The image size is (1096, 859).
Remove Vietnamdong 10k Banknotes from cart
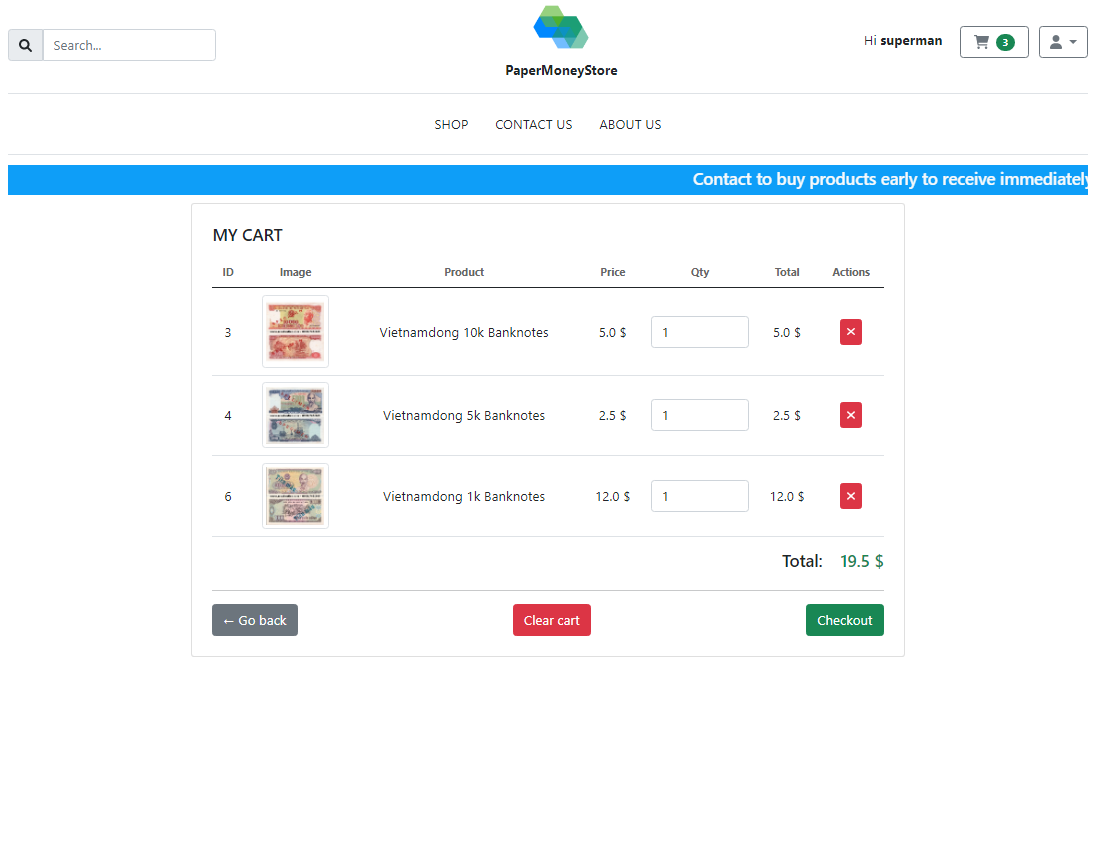[850, 331]
